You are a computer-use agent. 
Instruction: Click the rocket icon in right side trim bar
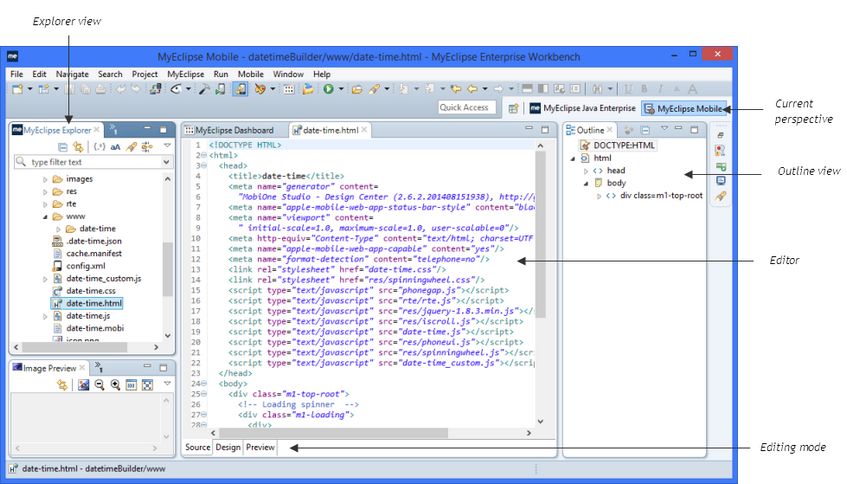721,196
